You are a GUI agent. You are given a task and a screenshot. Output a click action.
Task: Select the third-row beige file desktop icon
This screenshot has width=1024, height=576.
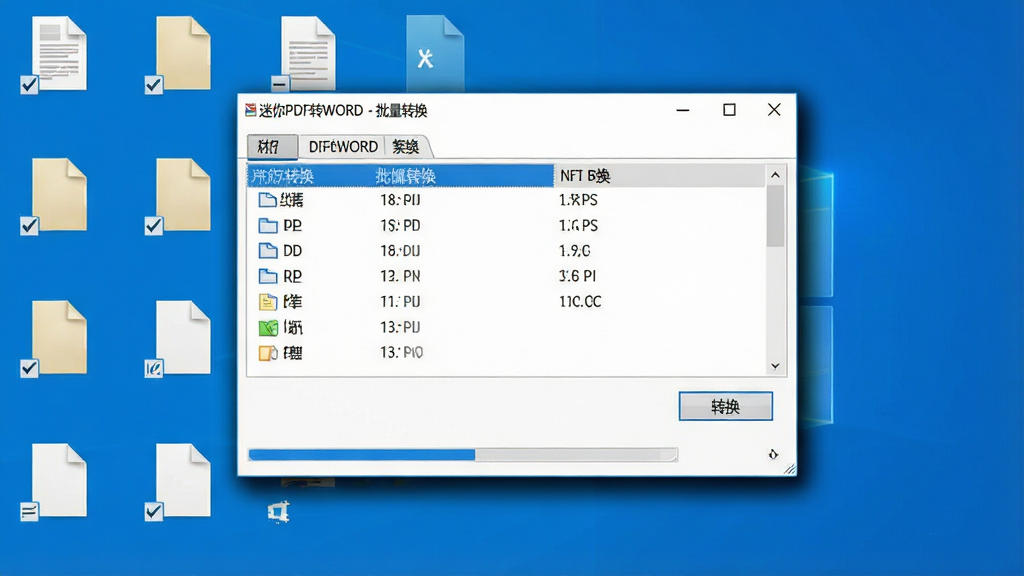[x=59, y=338]
